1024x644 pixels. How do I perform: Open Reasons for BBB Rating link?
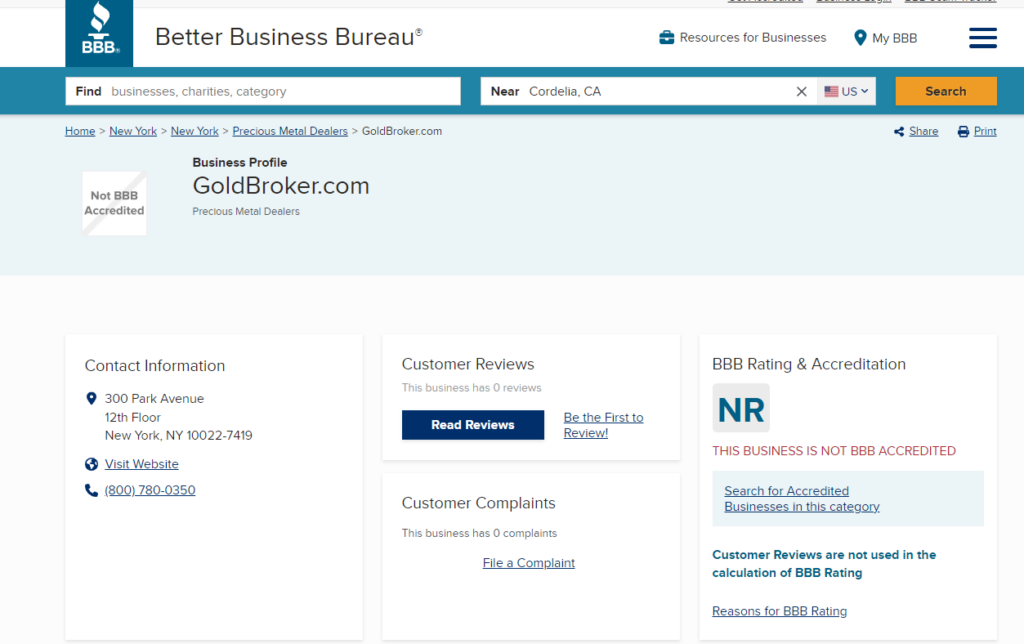coord(779,611)
